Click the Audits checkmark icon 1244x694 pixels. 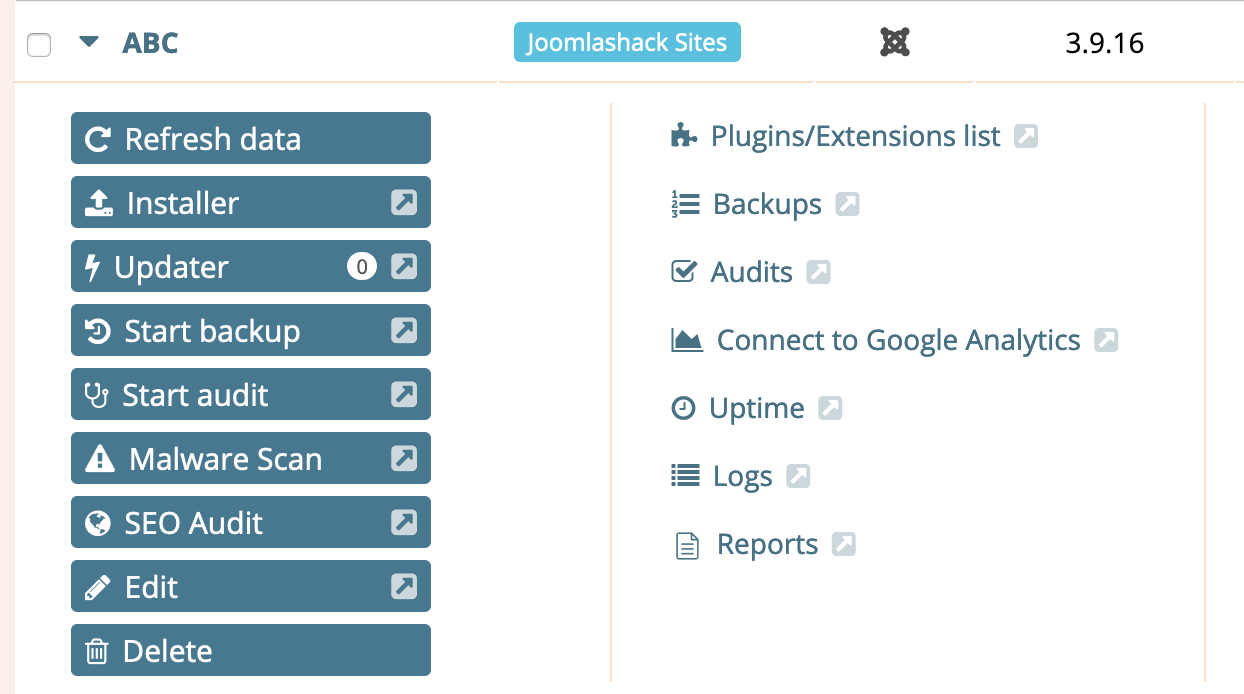coord(683,271)
